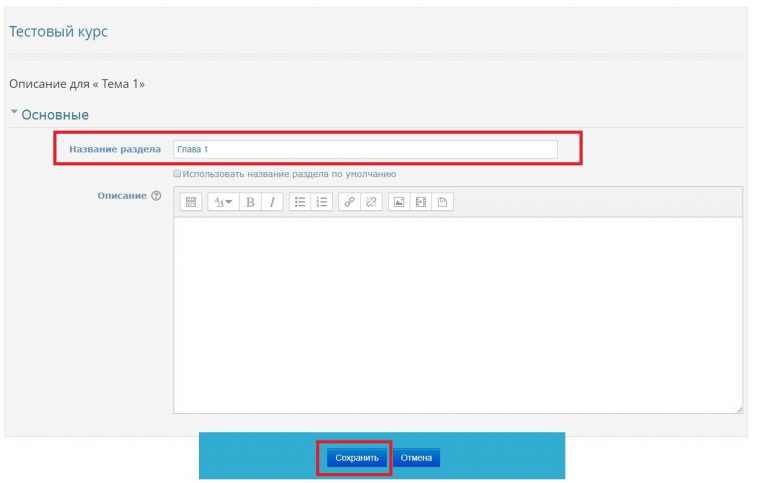This screenshot has height=483, width=768.
Task: Collapse the Основные section
Action: tap(14, 114)
